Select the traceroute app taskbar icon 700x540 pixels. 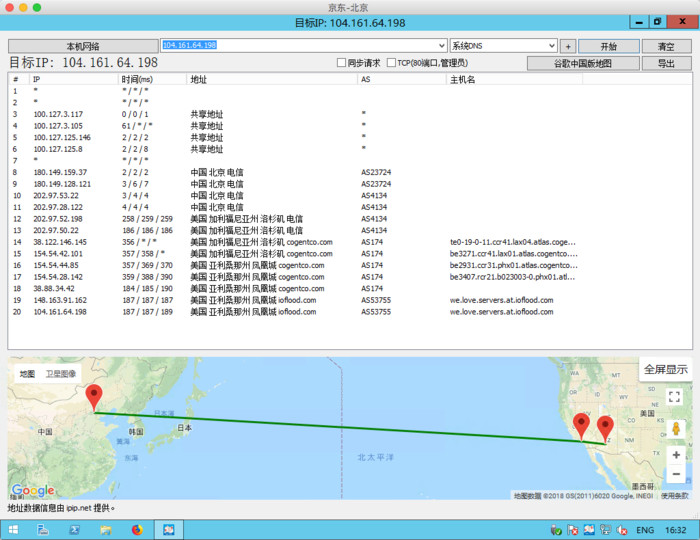tap(168, 530)
